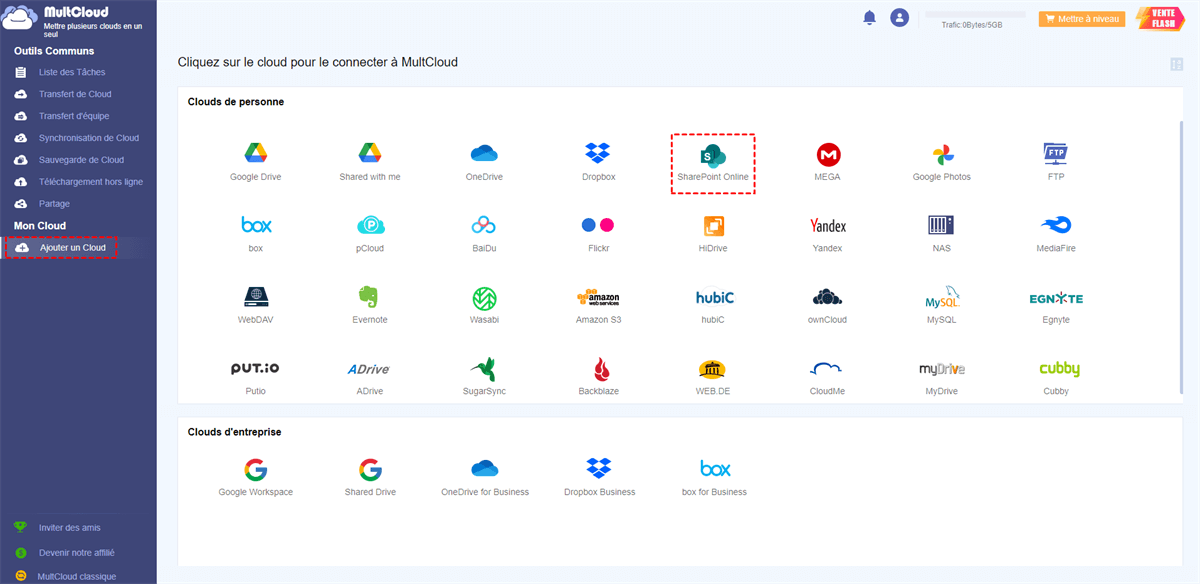The height and width of the screenshot is (584, 1200).
Task: Select the Shared with me cloud
Action: click(x=370, y=163)
